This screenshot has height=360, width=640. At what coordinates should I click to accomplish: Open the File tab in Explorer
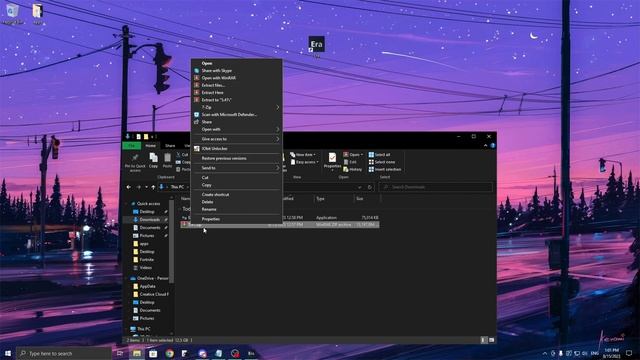[x=131, y=146]
